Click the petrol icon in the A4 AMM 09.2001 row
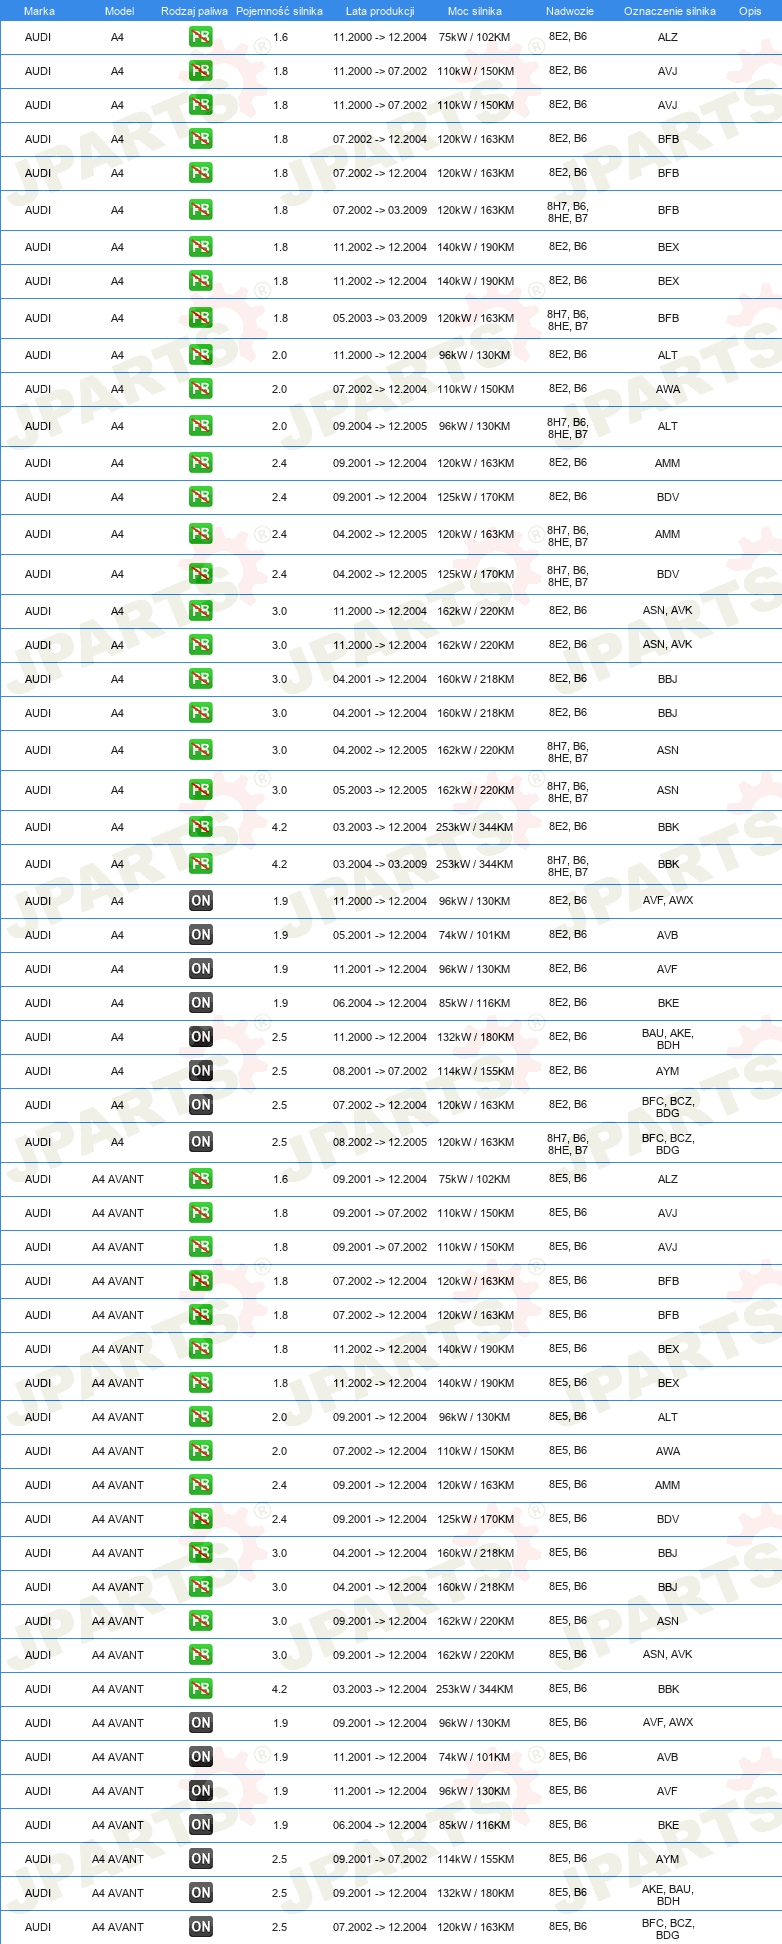This screenshot has height=1944, width=782. point(201,463)
